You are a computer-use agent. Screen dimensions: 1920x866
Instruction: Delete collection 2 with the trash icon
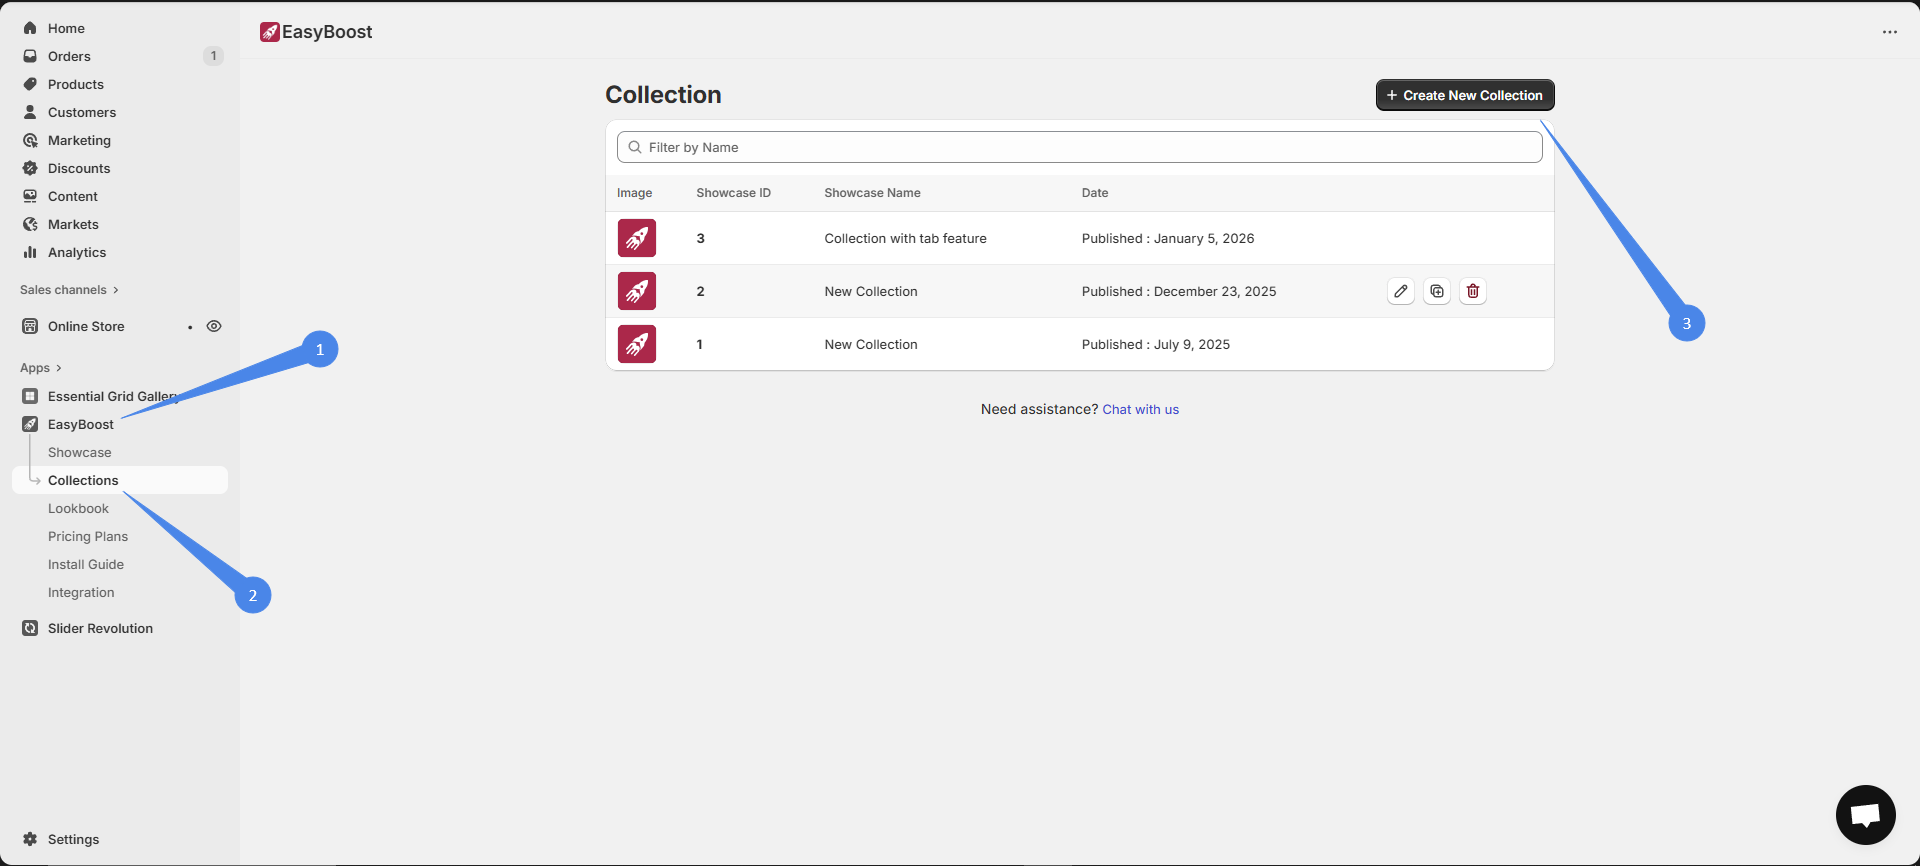click(x=1472, y=291)
